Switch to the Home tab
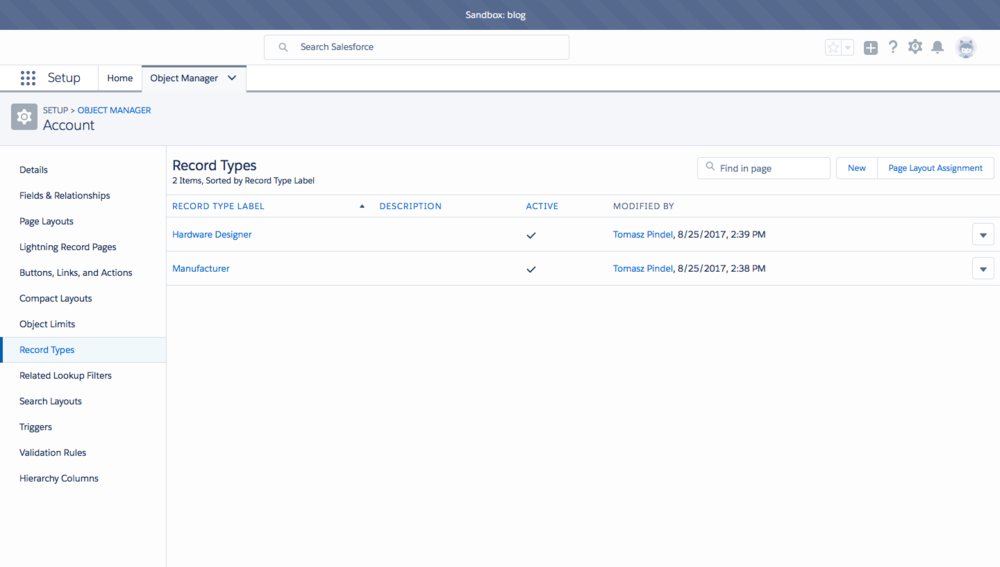The image size is (1000, 567). tap(120, 78)
